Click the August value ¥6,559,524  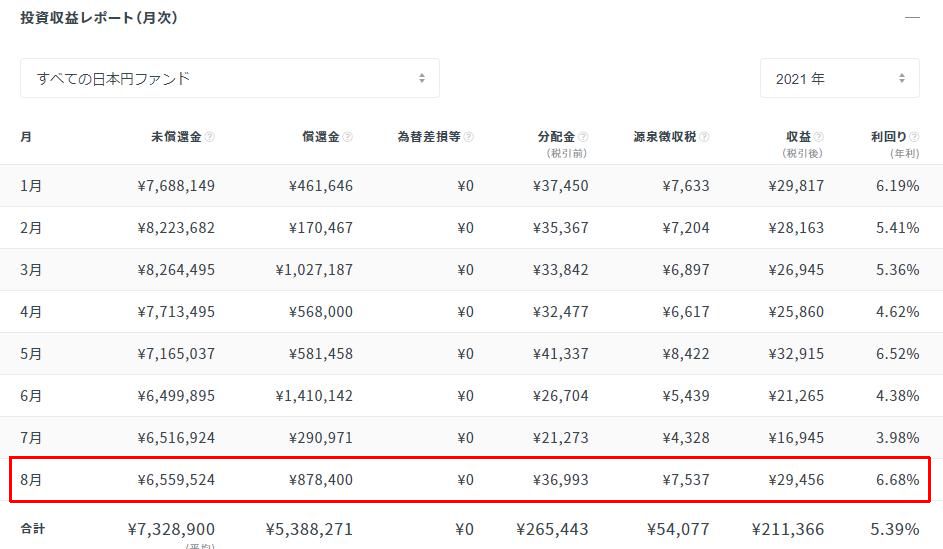tap(176, 480)
